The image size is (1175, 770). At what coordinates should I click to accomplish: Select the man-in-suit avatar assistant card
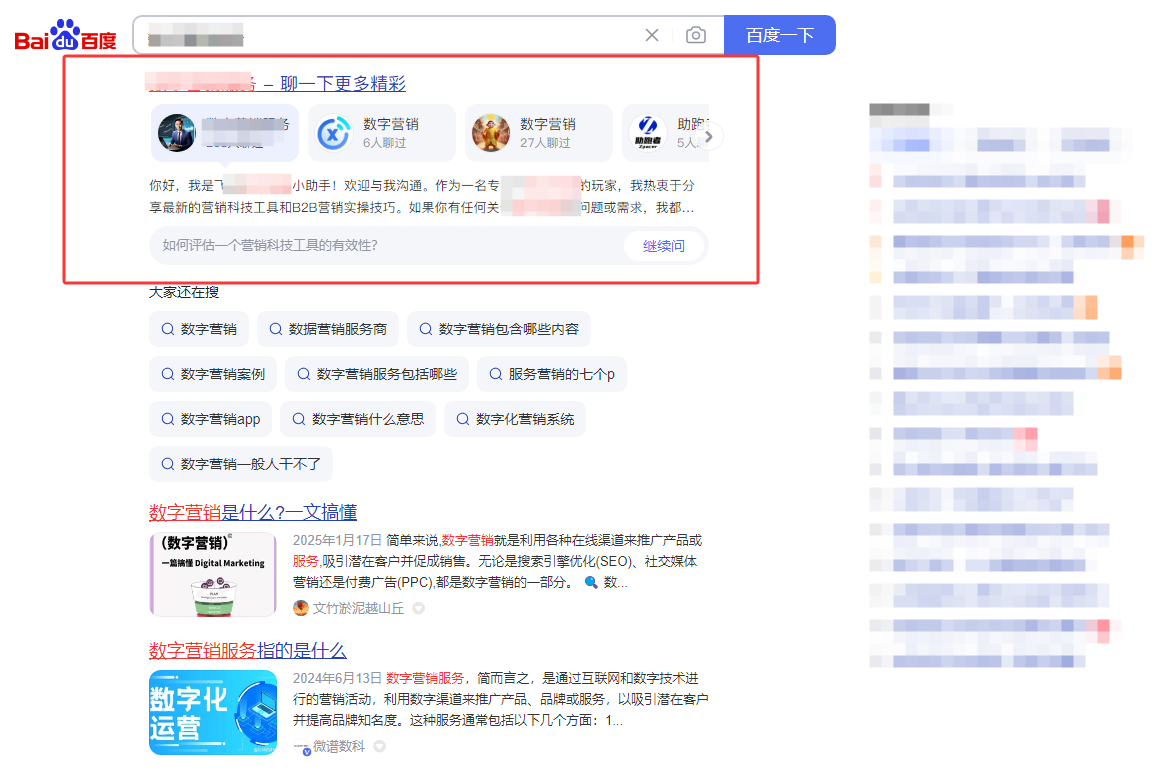coord(225,133)
